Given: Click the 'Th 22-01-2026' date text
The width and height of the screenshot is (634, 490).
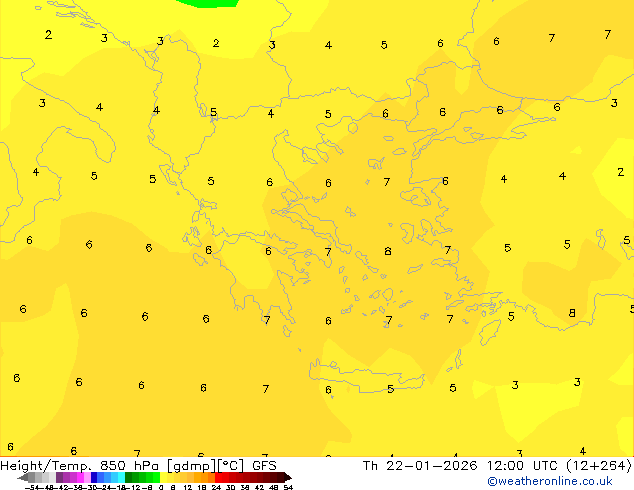Looking at the screenshot, I should click(420, 466).
